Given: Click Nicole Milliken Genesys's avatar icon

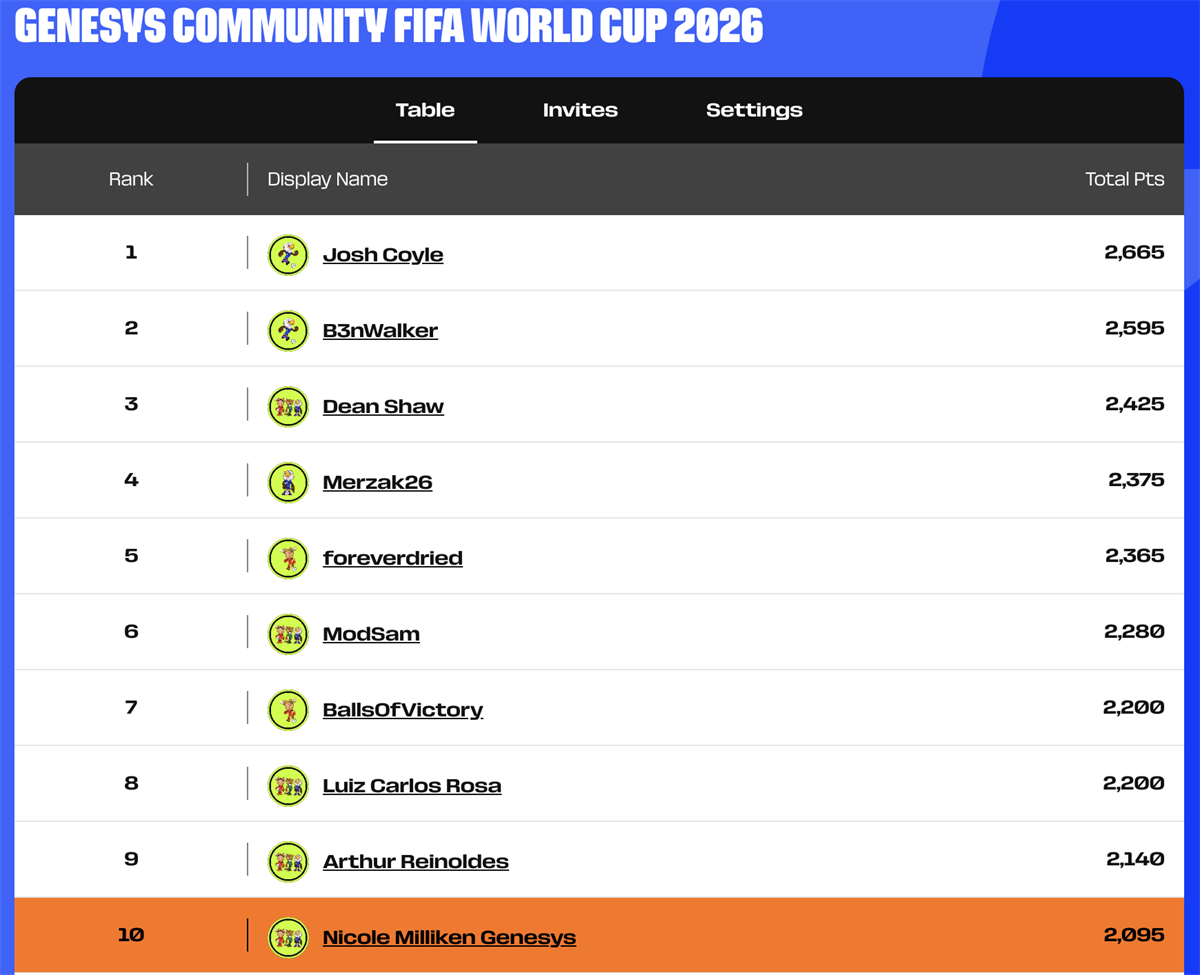Looking at the screenshot, I should [288, 937].
